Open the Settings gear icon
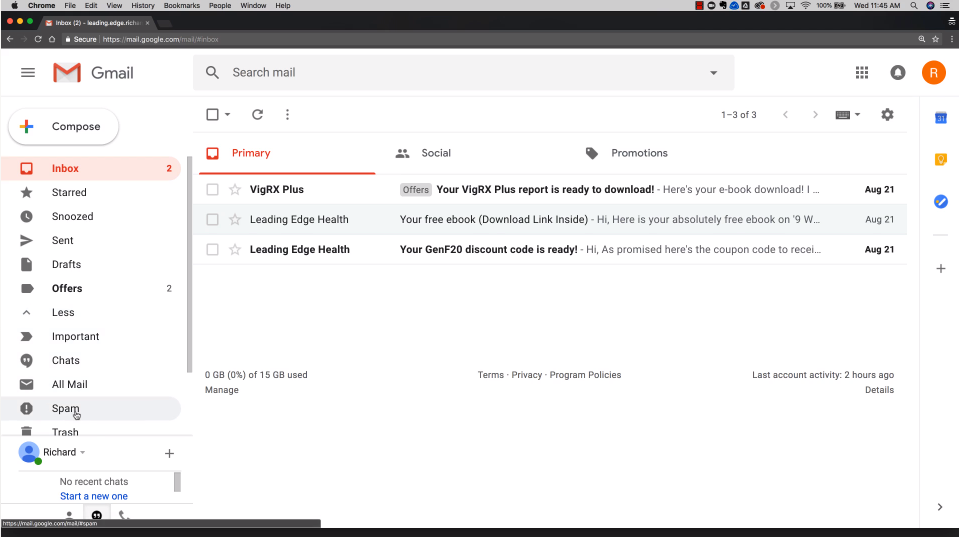Image resolution: width=959 pixels, height=537 pixels. tap(887, 114)
